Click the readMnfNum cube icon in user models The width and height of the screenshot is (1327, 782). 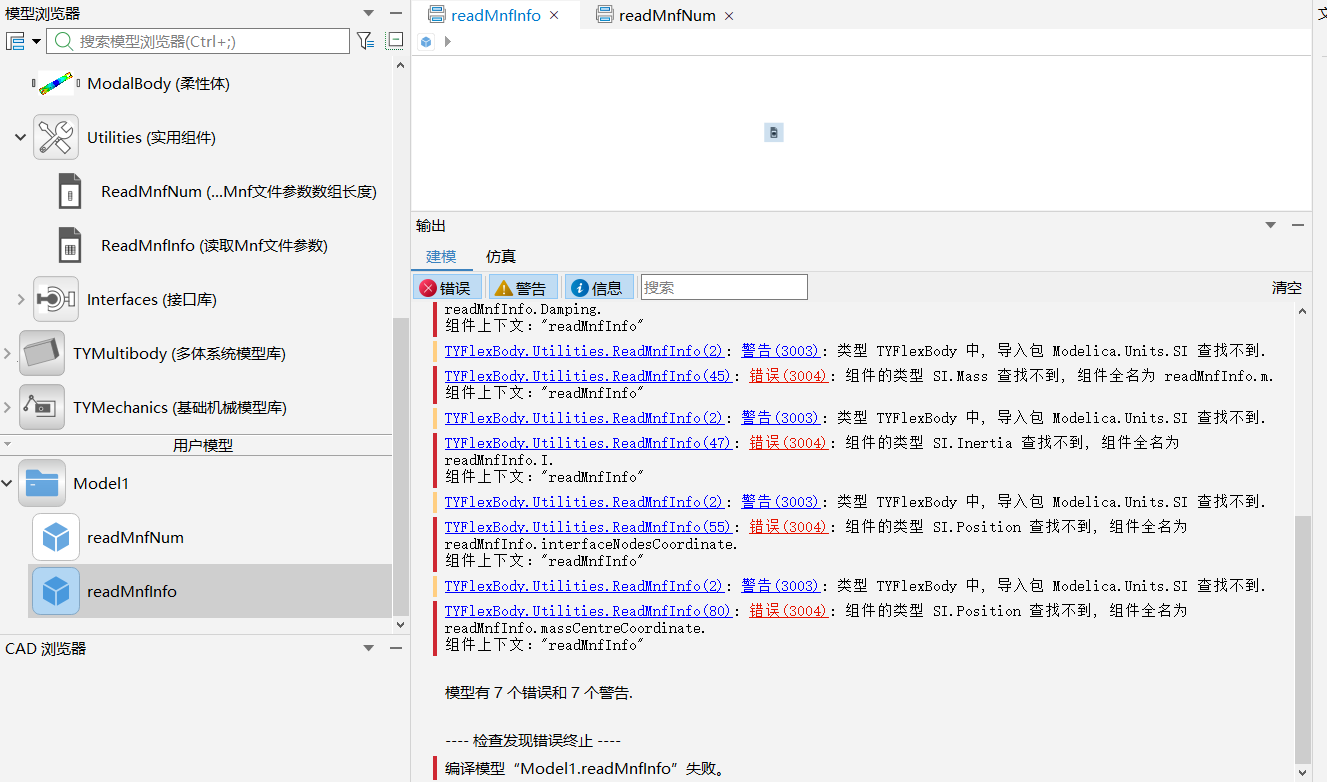56,538
